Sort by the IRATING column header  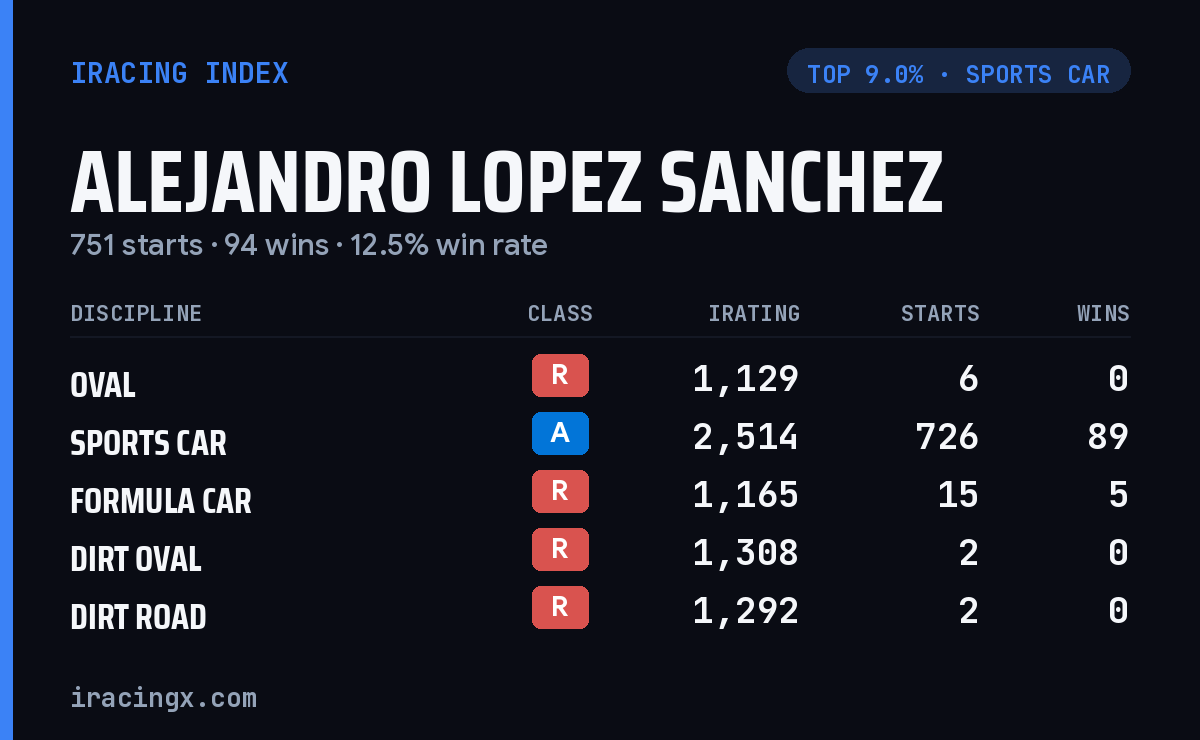(x=754, y=314)
